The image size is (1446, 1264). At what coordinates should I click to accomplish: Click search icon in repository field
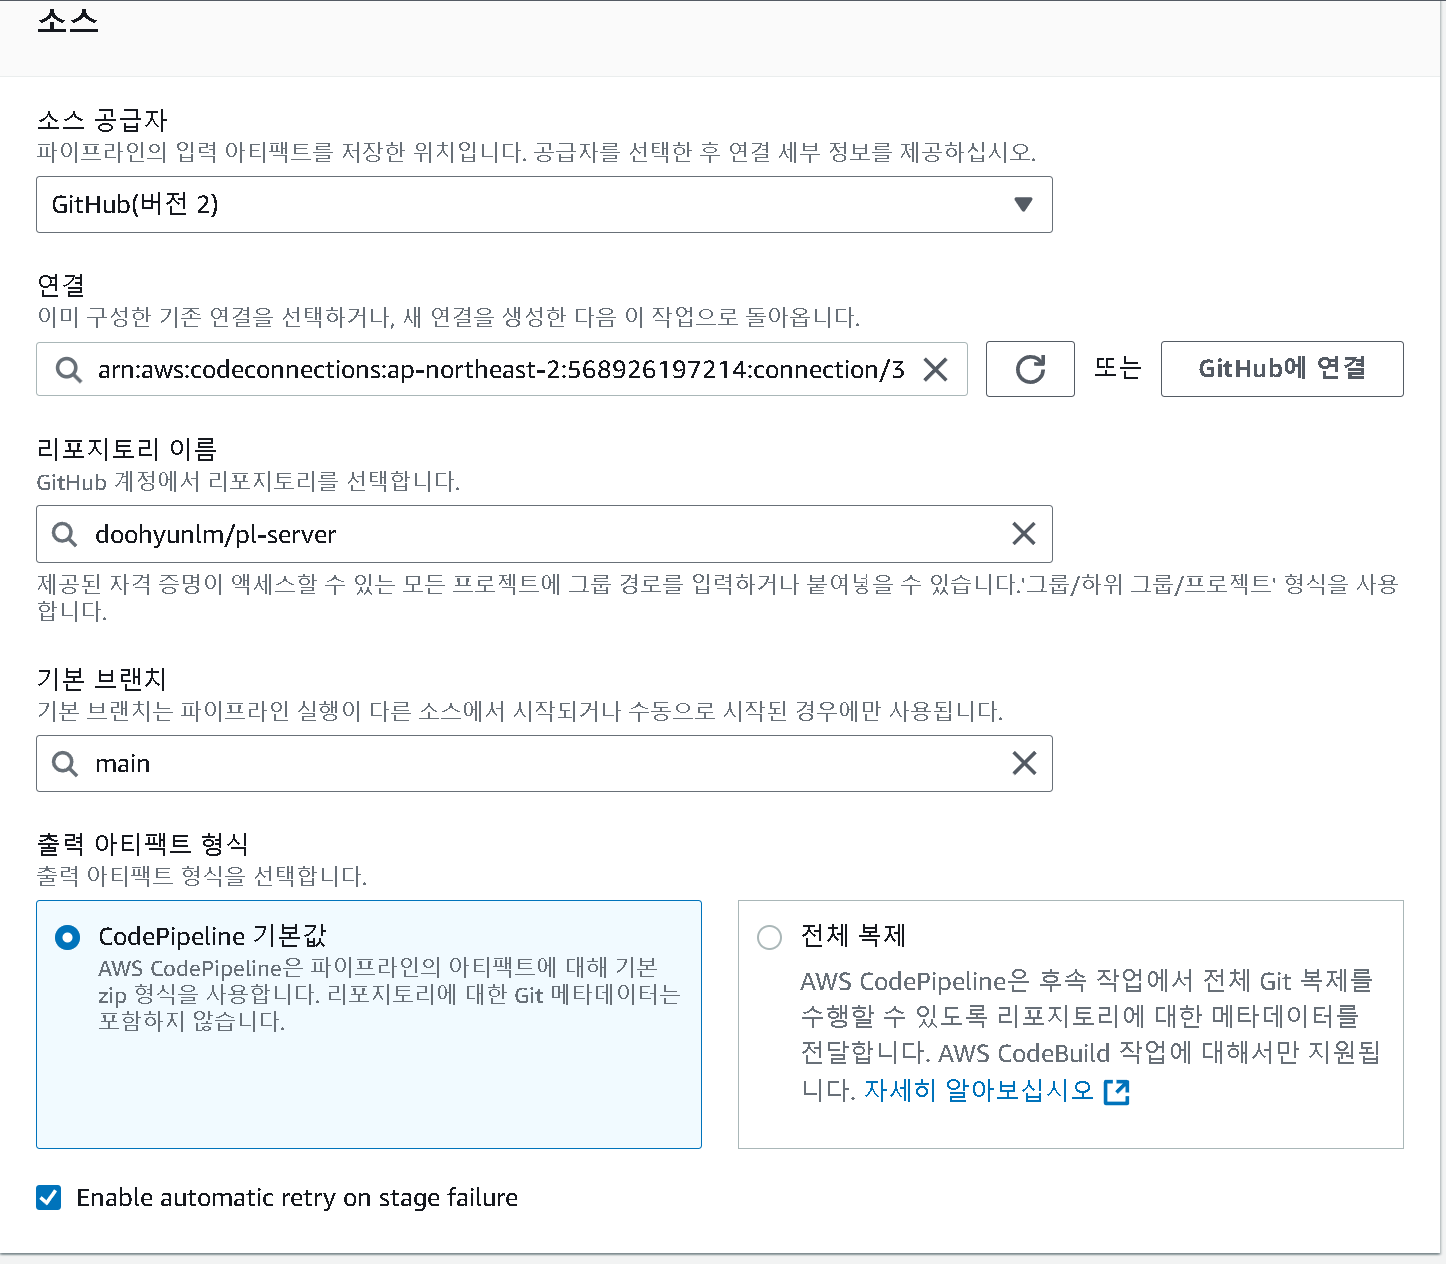tap(65, 534)
